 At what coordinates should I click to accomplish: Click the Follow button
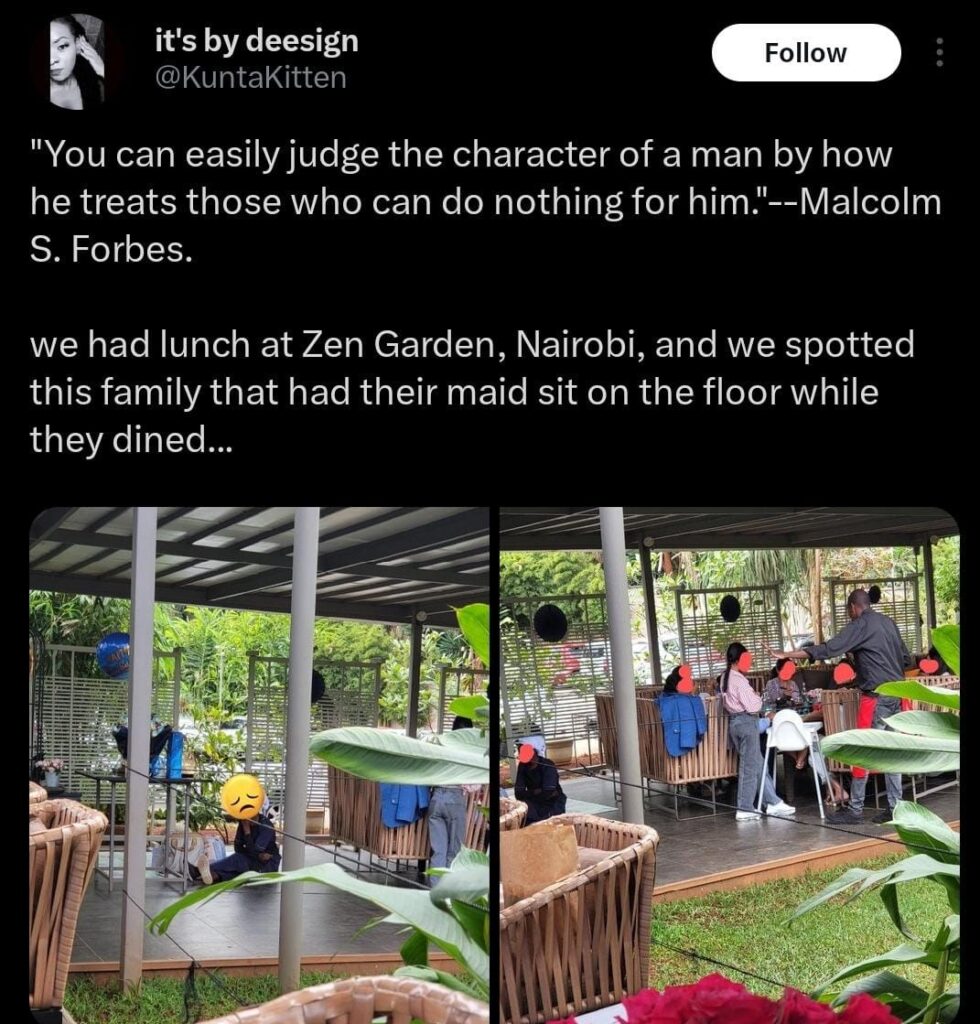[x=806, y=53]
